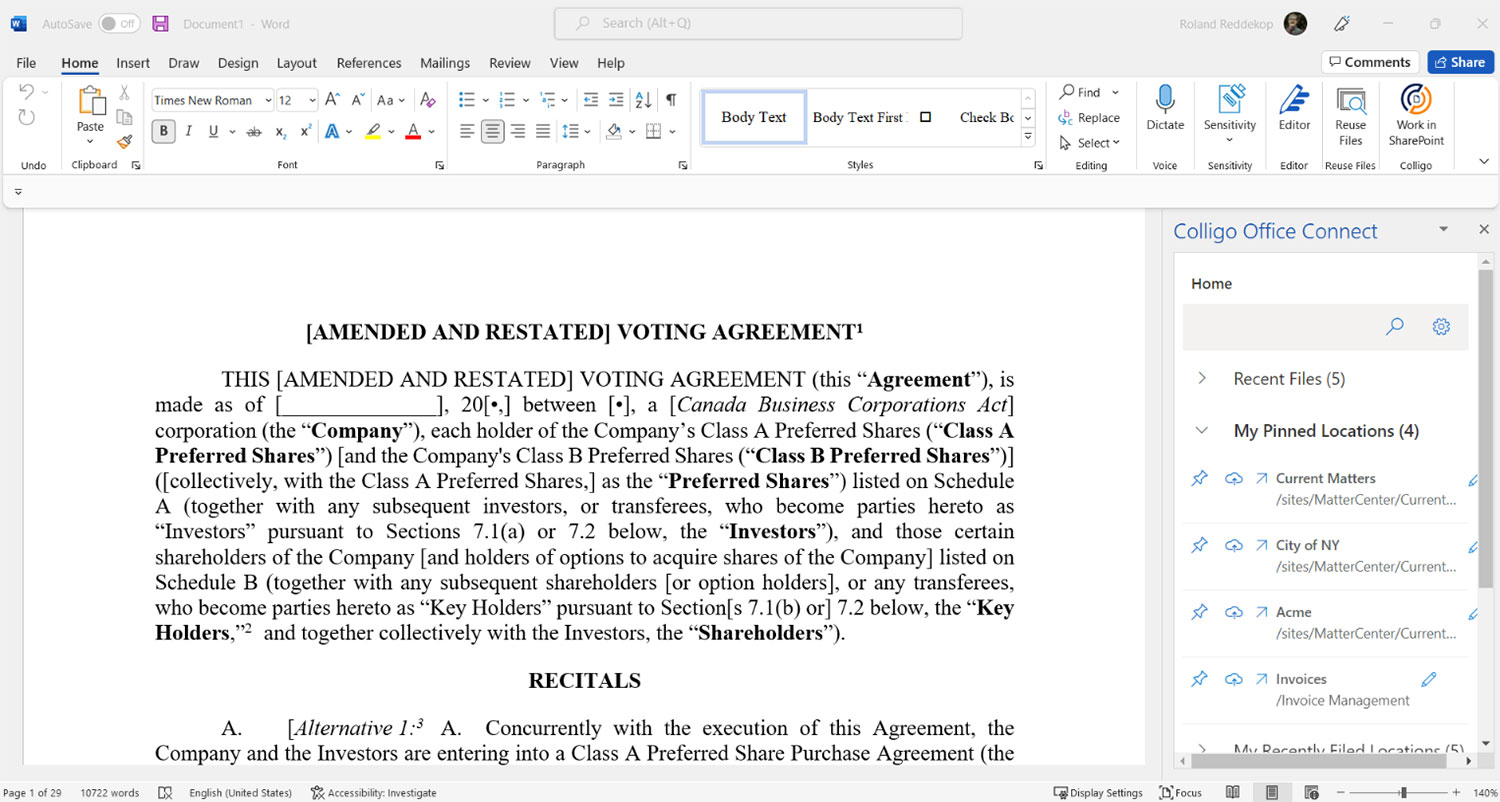
Task: Open the File menu
Action: [26, 63]
